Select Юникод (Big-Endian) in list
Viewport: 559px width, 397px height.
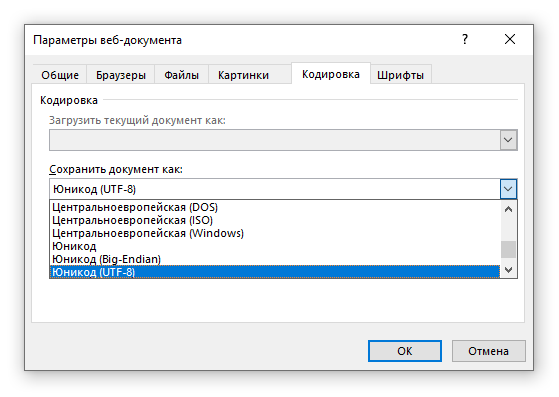(x=275, y=259)
